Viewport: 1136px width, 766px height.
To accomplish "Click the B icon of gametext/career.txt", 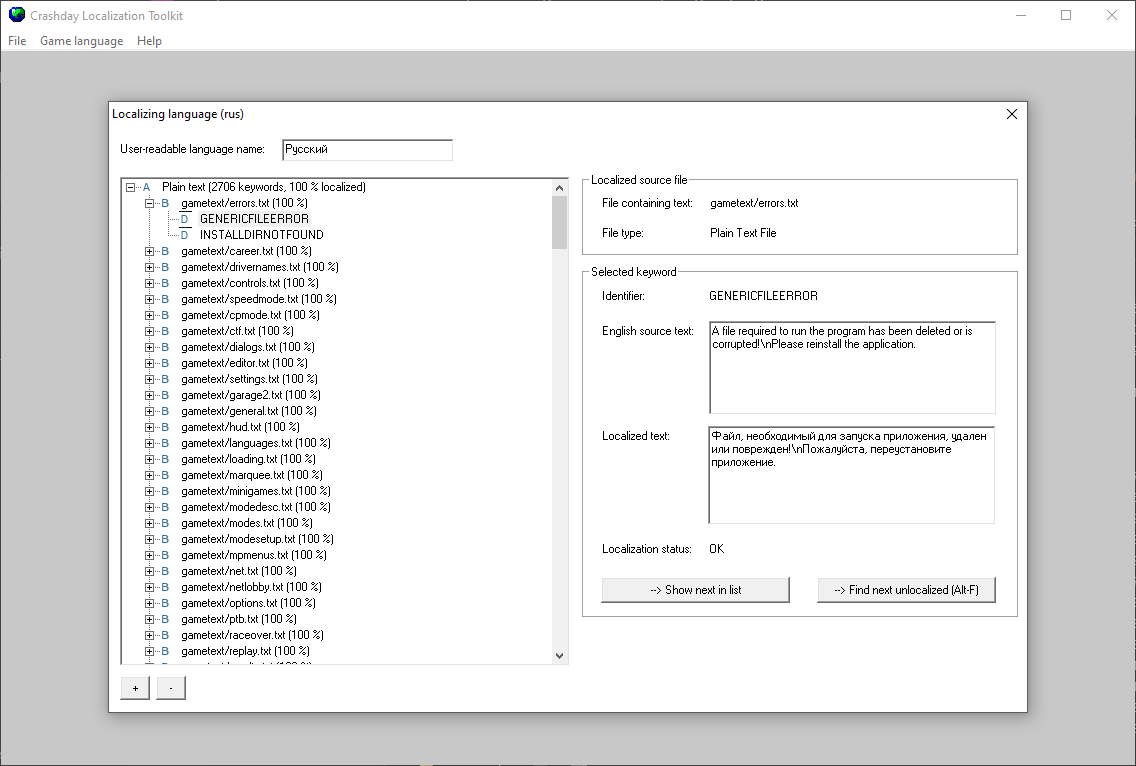I will tap(165, 251).
